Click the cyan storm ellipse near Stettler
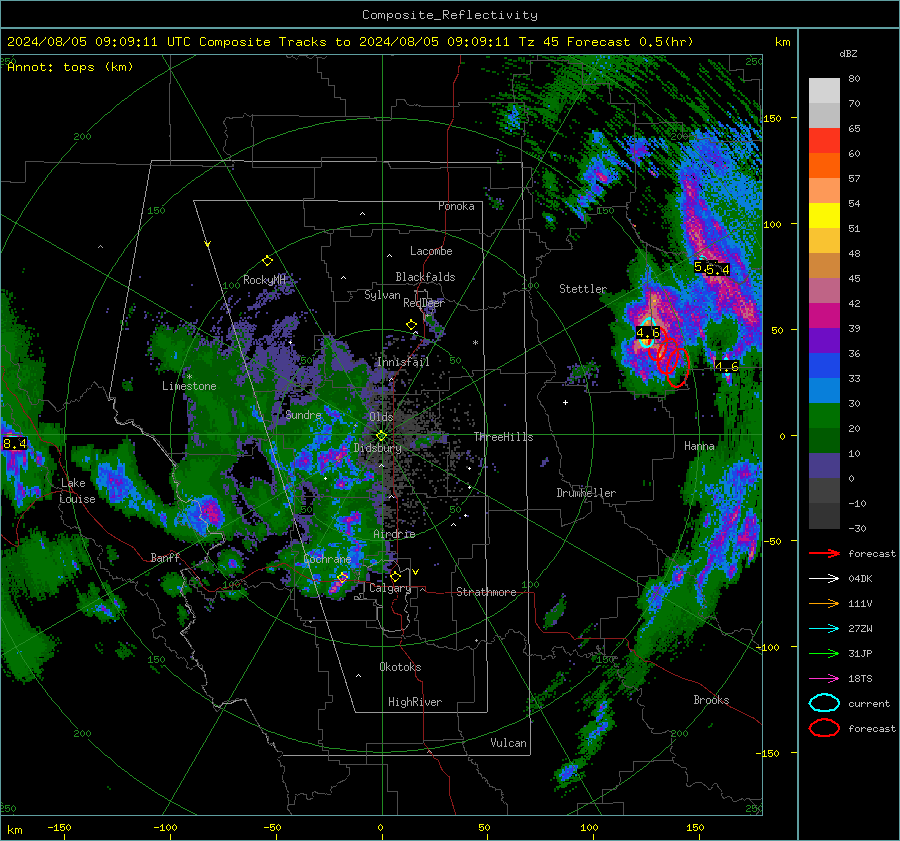The width and height of the screenshot is (900, 841). pyautogui.click(x=647, y=332)
